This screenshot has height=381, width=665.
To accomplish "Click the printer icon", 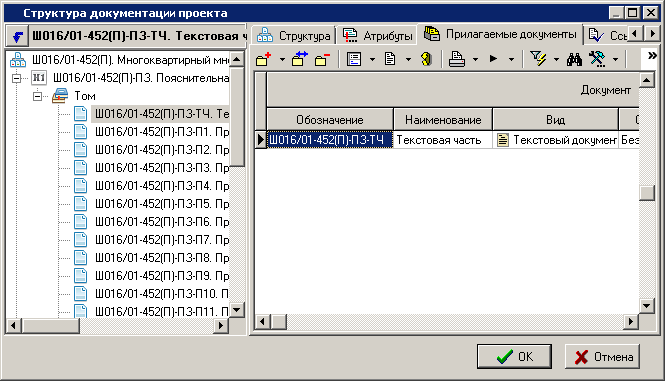I will (457, 59).
